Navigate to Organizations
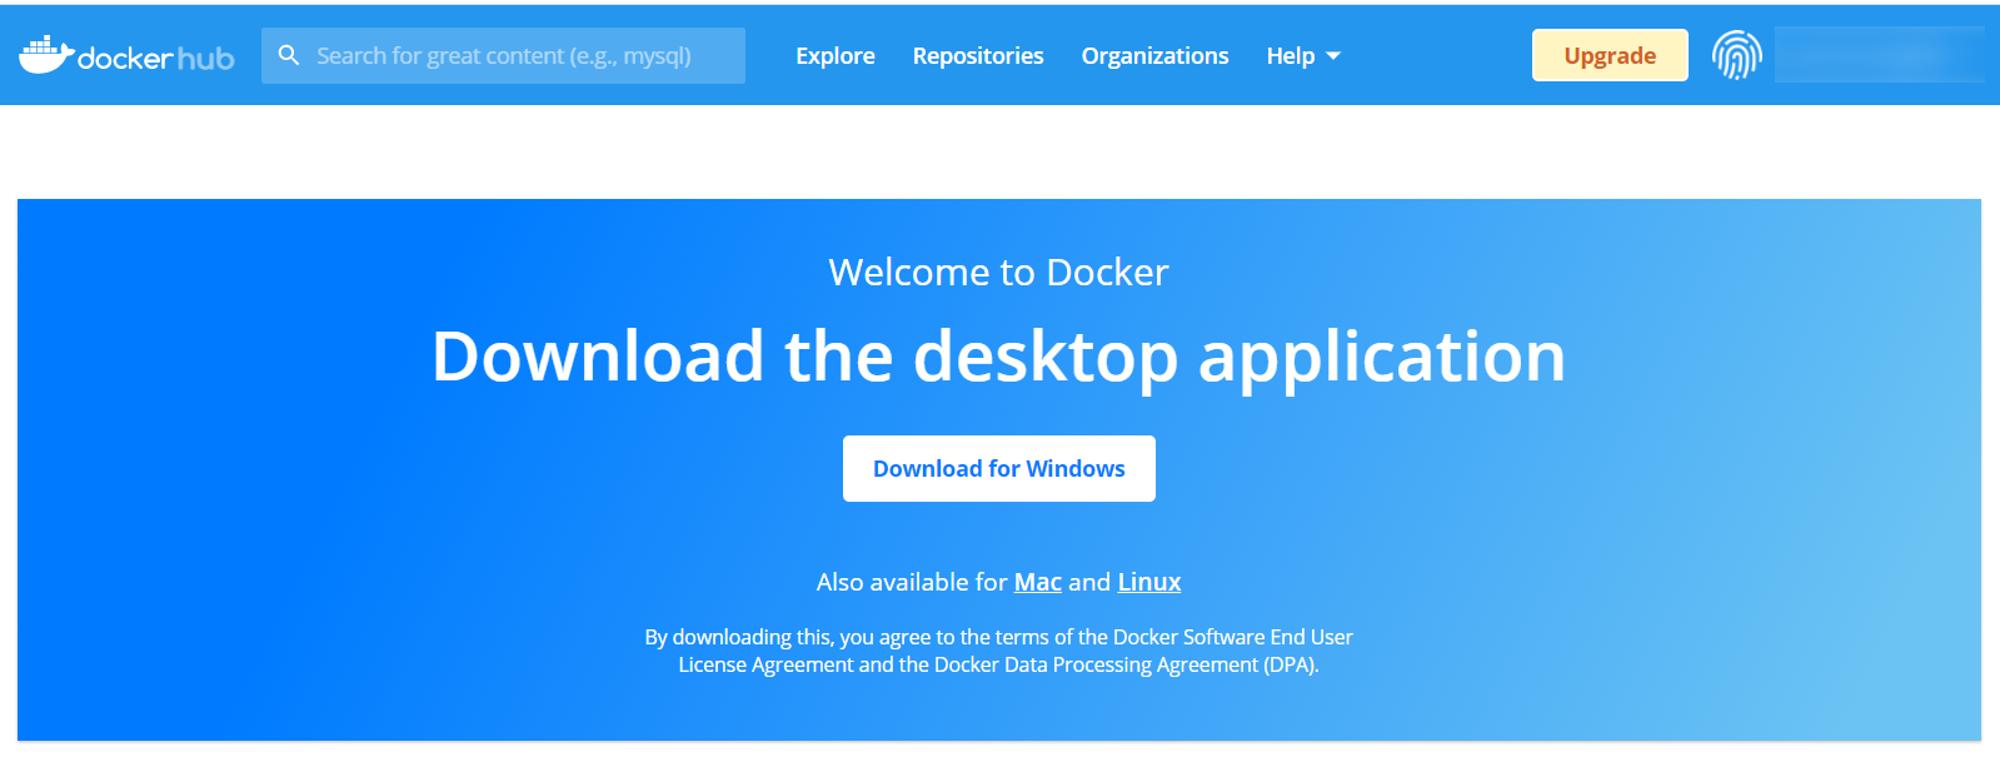The image size is (2000, 757). [x=1155, y=56]
